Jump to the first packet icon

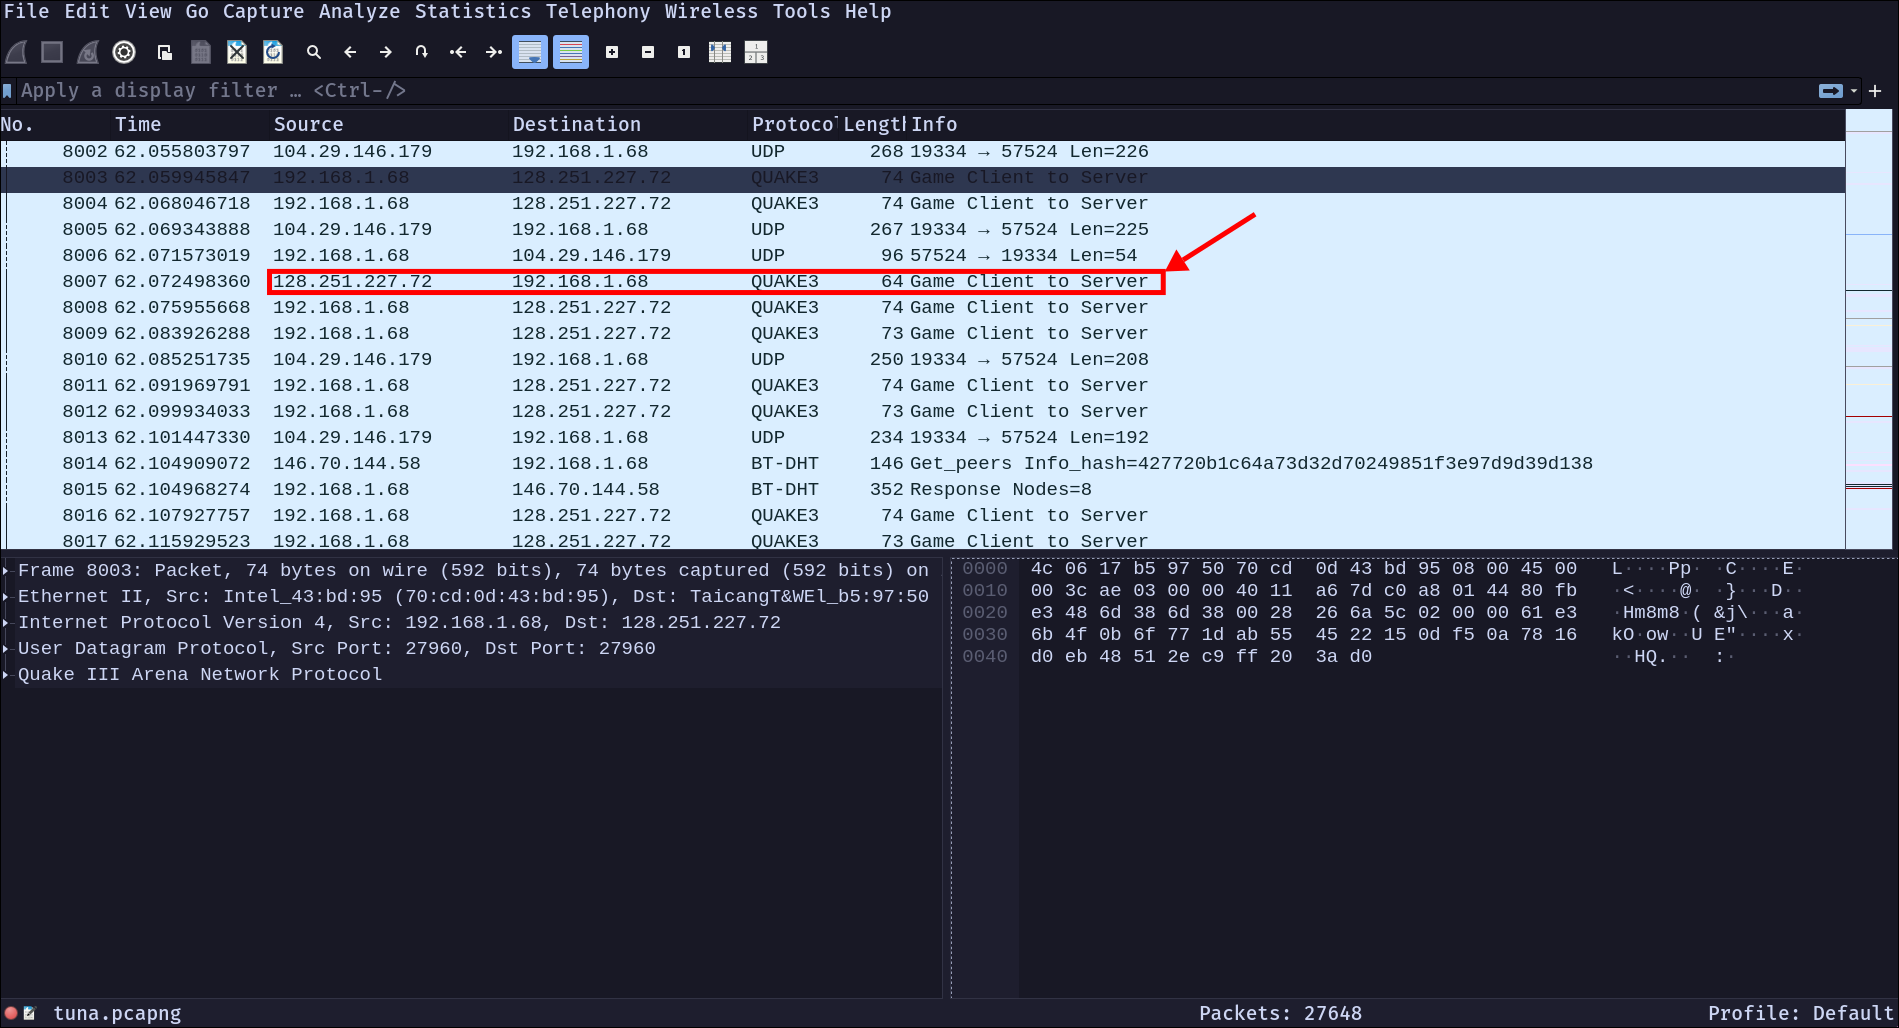(458, 52)
